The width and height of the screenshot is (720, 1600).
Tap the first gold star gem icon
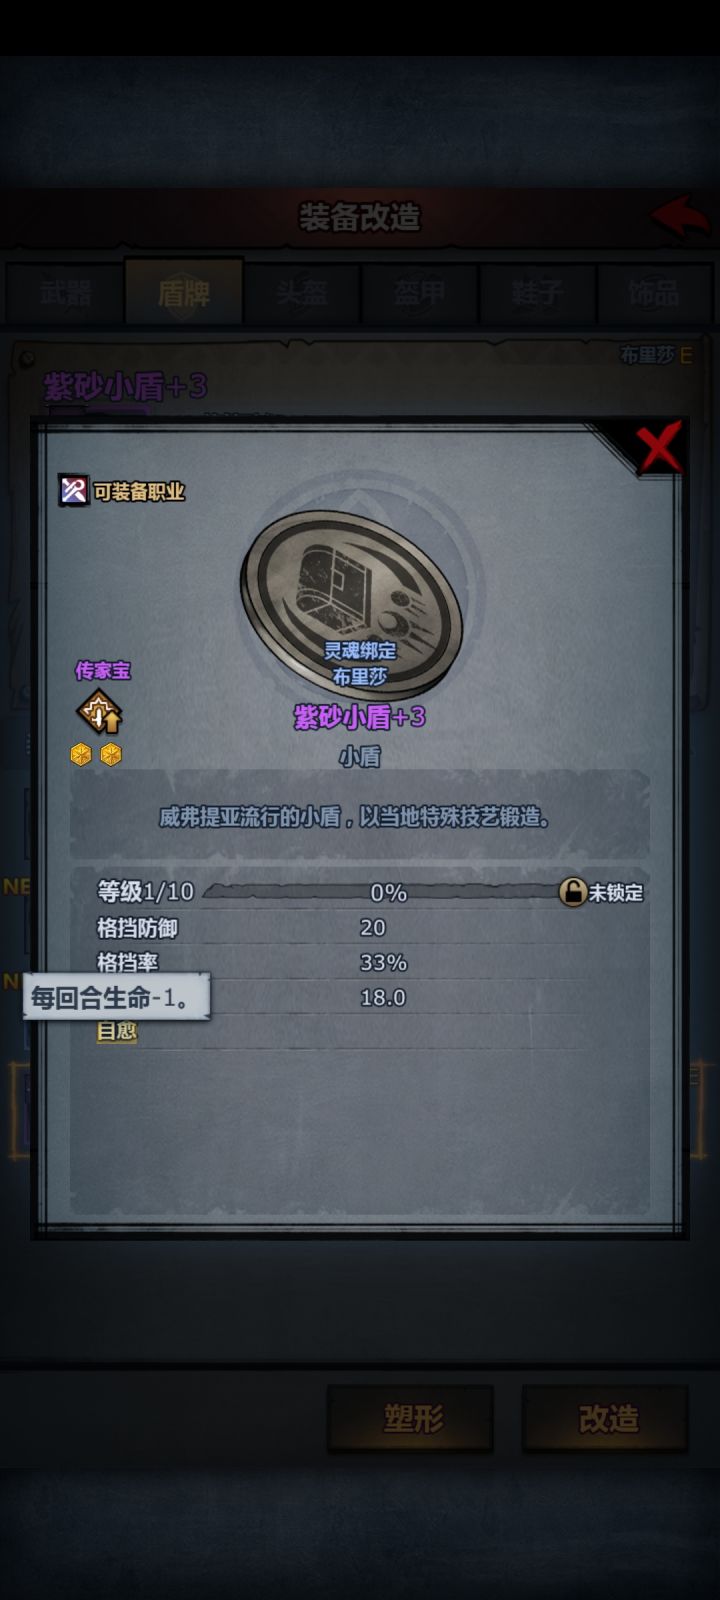(x=81, y=755)
